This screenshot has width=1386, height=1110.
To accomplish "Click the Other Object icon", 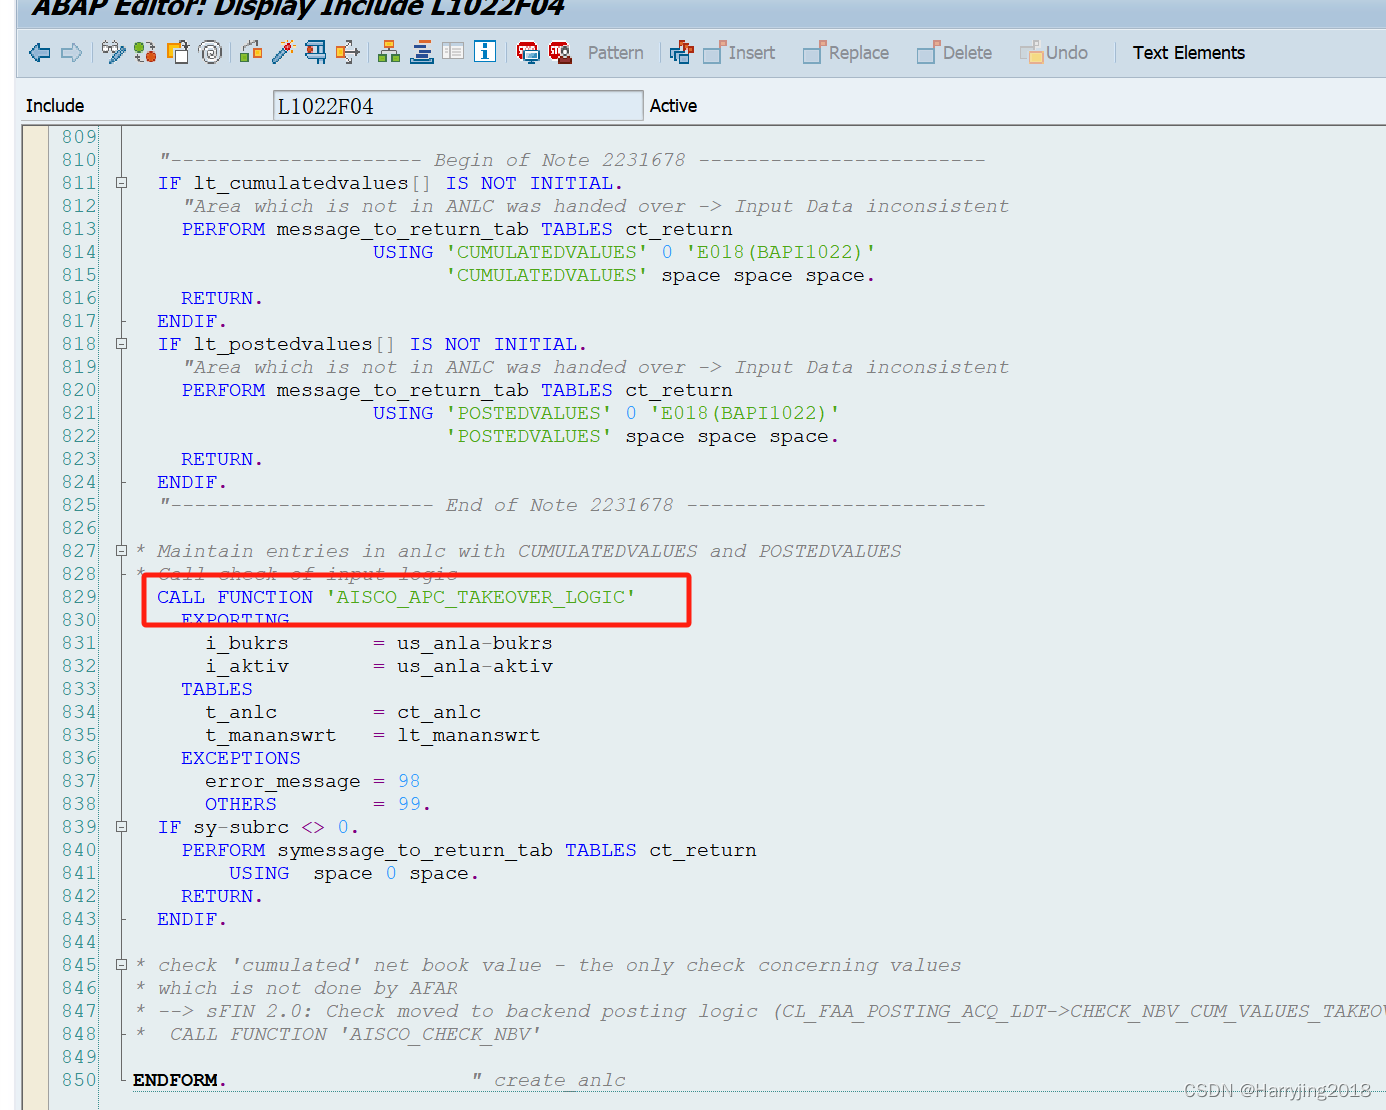I will pyautogui.click(x=178, y=53).
